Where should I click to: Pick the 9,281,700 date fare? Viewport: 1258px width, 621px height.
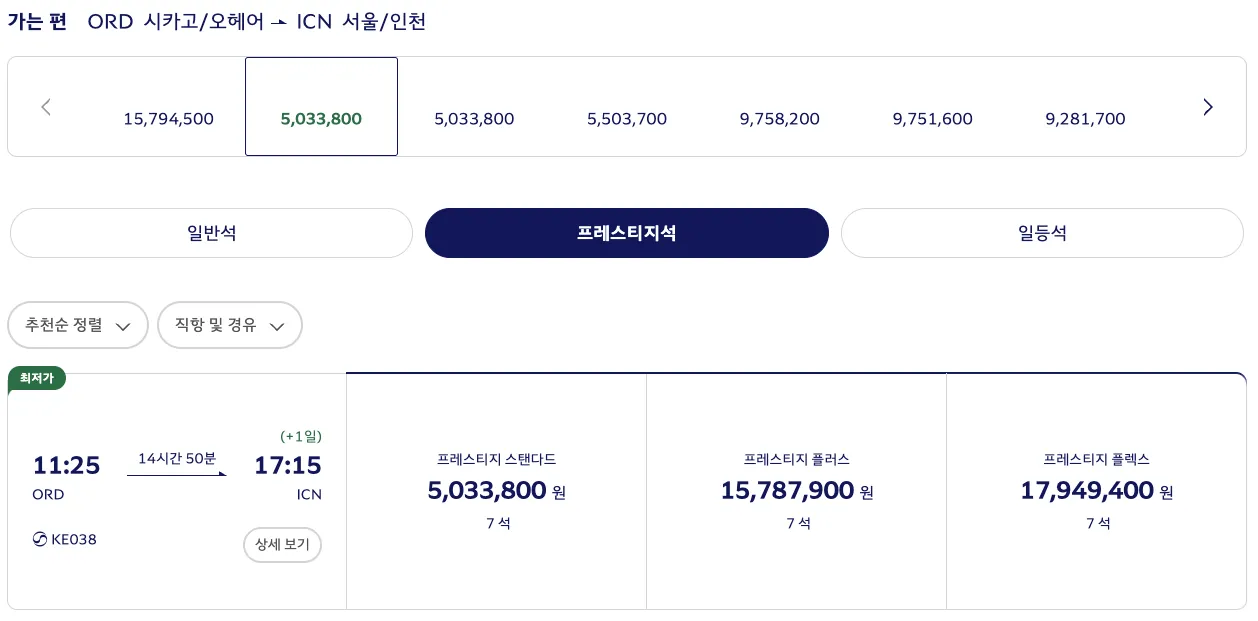(1085, 119)
